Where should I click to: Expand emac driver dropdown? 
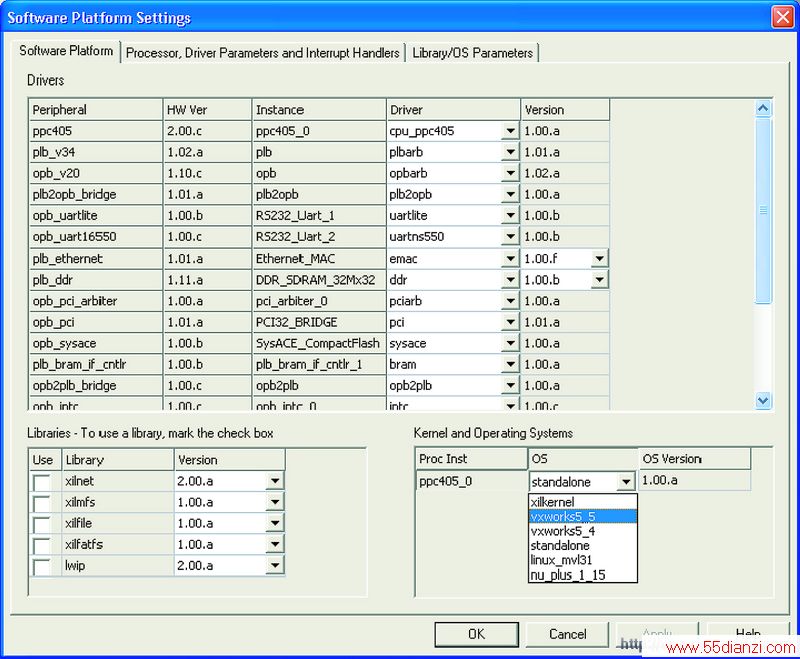coord(510,259)
